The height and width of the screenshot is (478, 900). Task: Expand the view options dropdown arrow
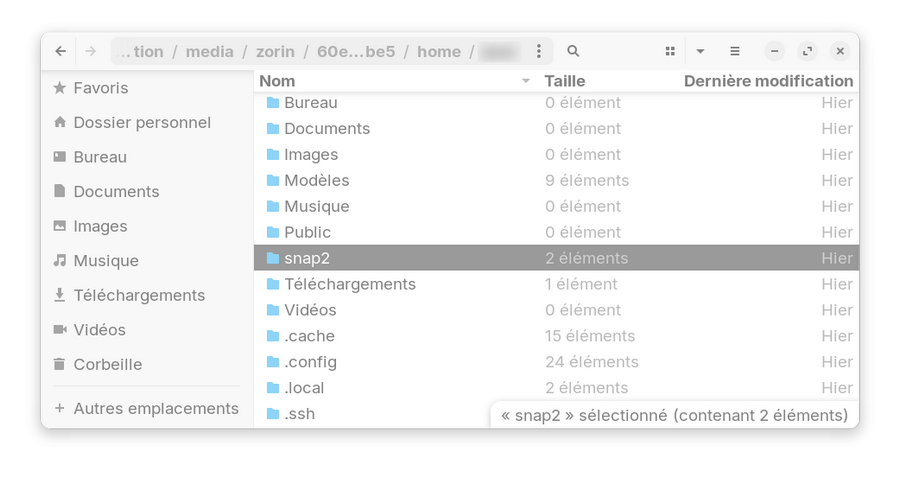point(701,51)
